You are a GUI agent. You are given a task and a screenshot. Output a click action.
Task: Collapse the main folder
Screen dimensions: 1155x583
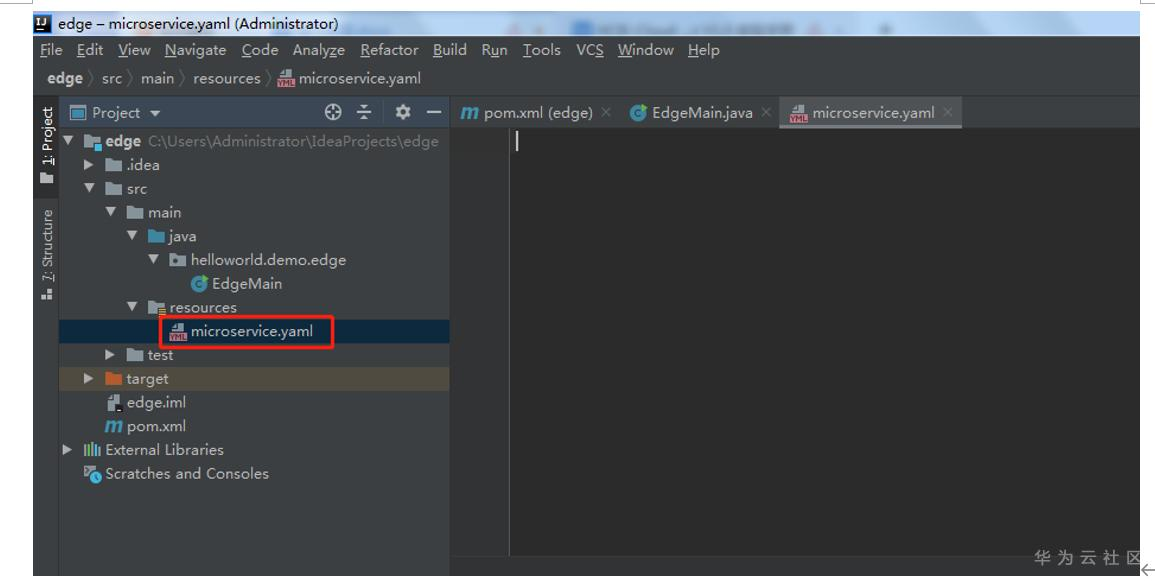click(x=110, y=212)
